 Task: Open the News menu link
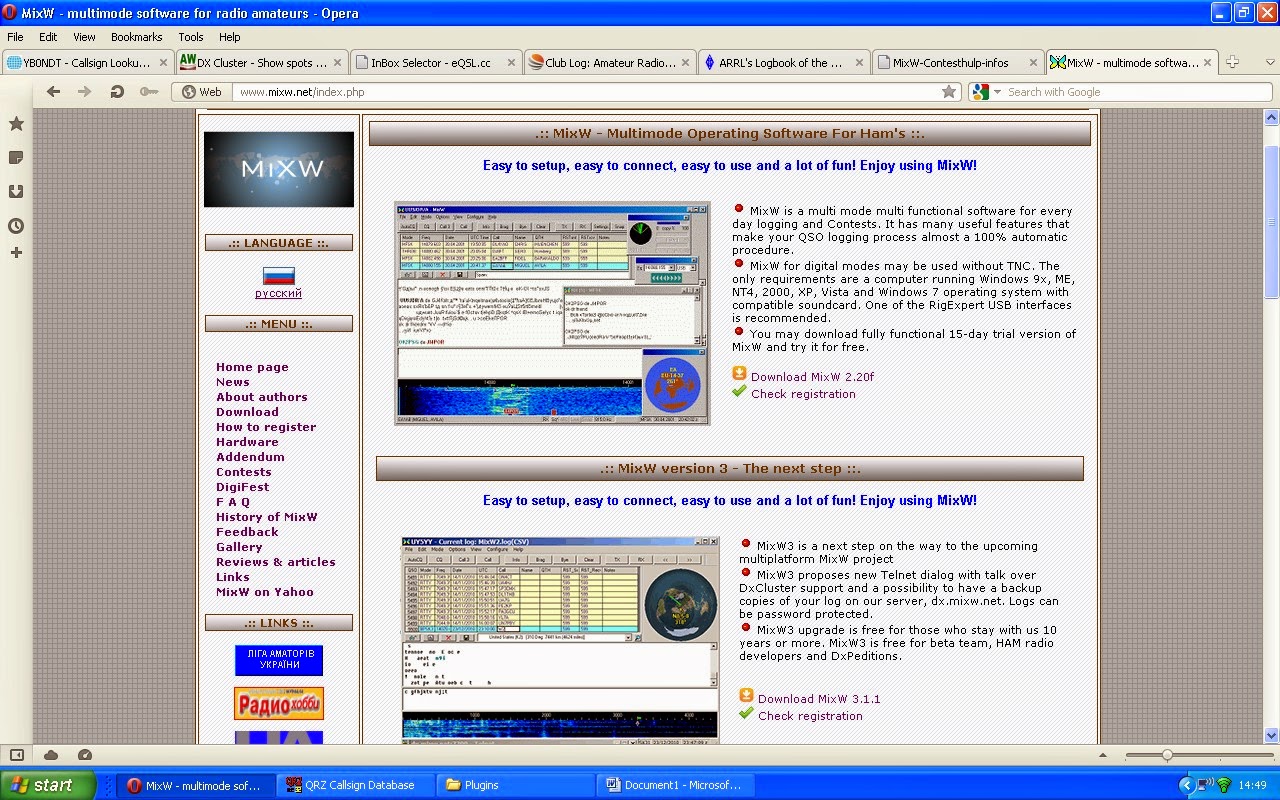pos(233,382)
